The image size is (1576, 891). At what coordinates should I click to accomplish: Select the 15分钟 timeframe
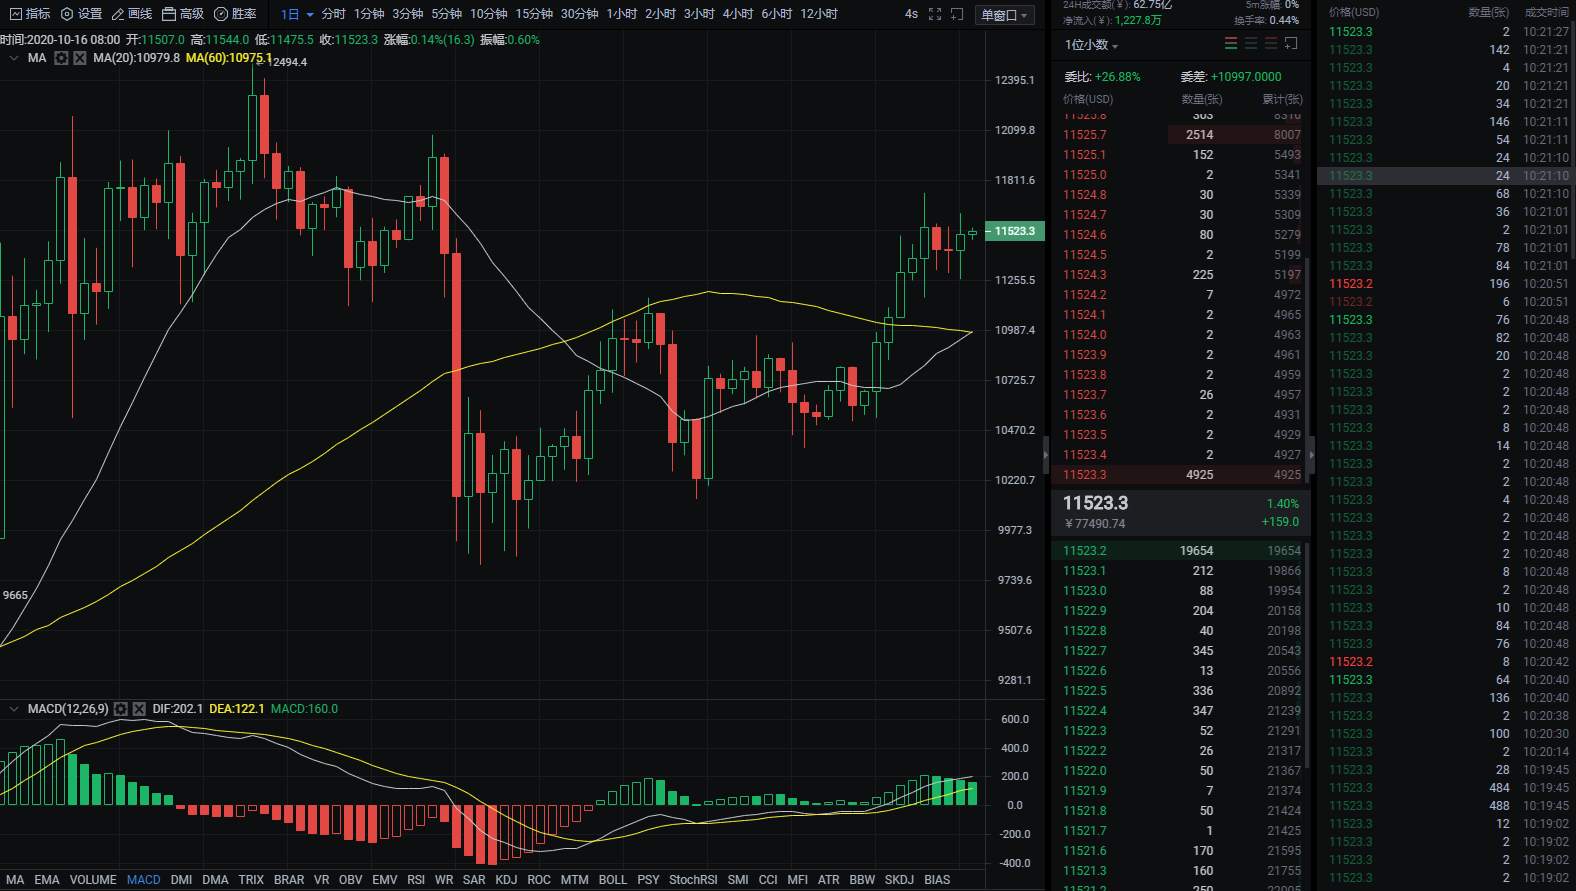click(x=534, y=14)
